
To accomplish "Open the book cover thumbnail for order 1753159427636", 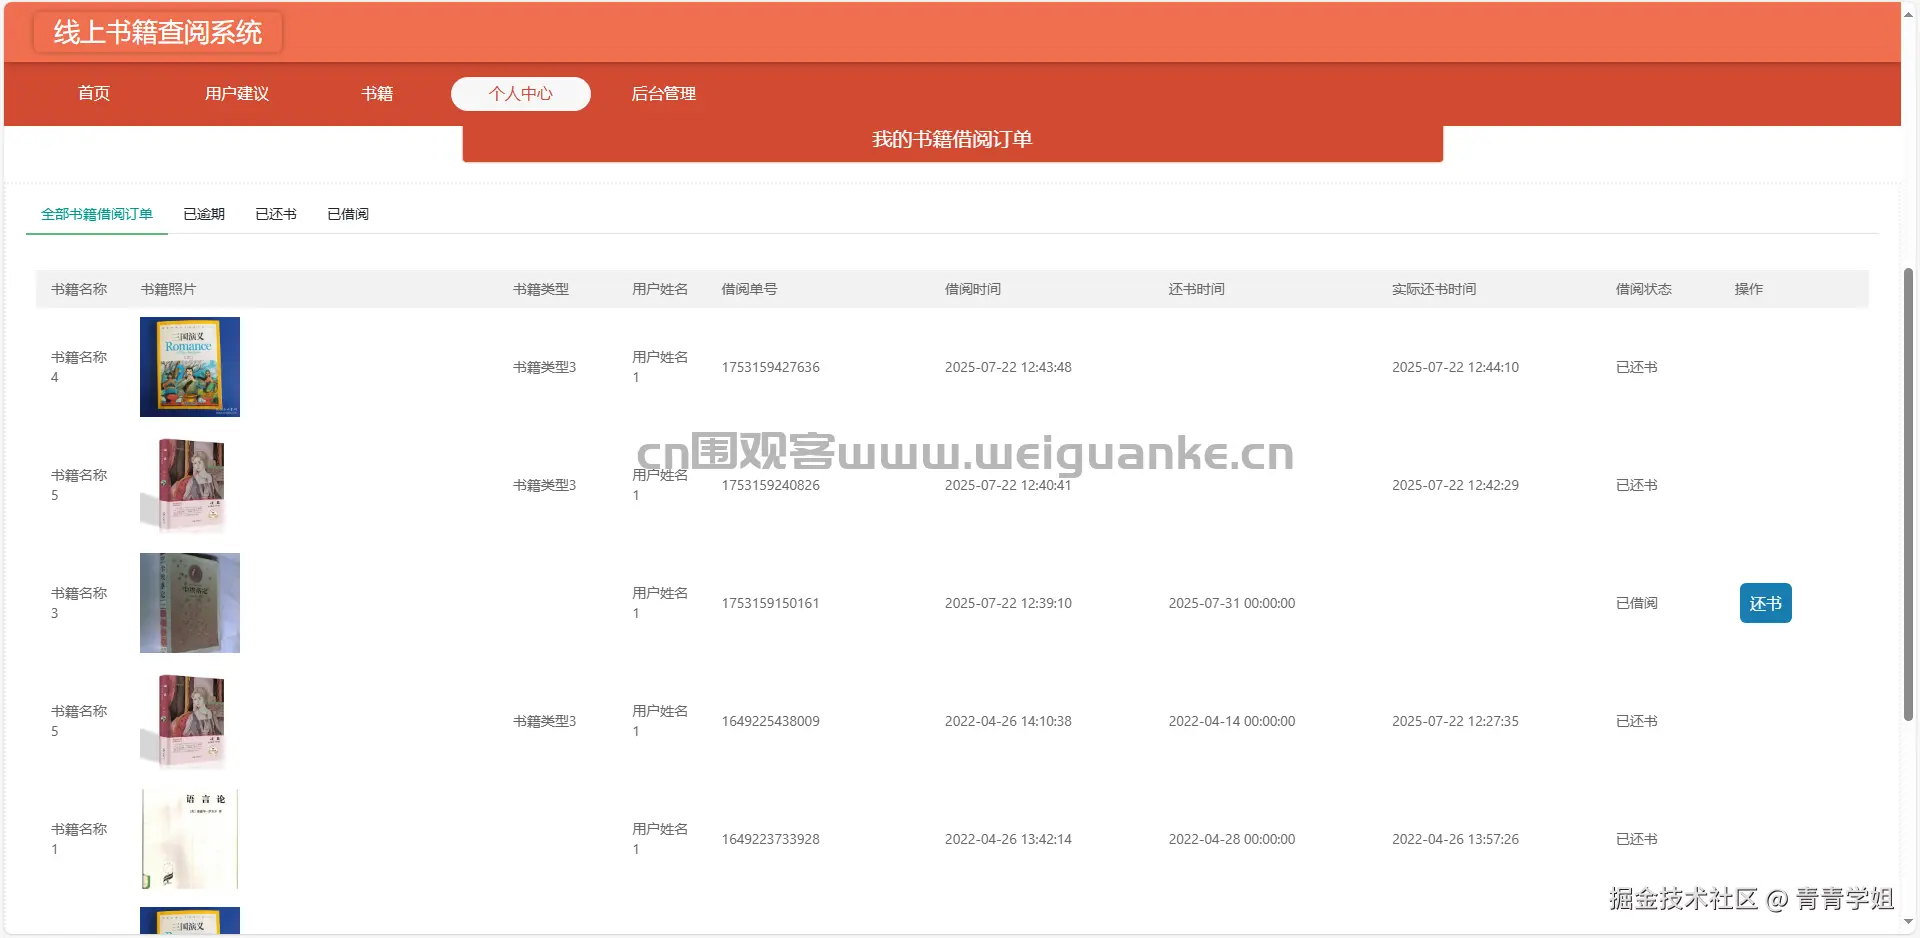I will [x=190, y=367].
